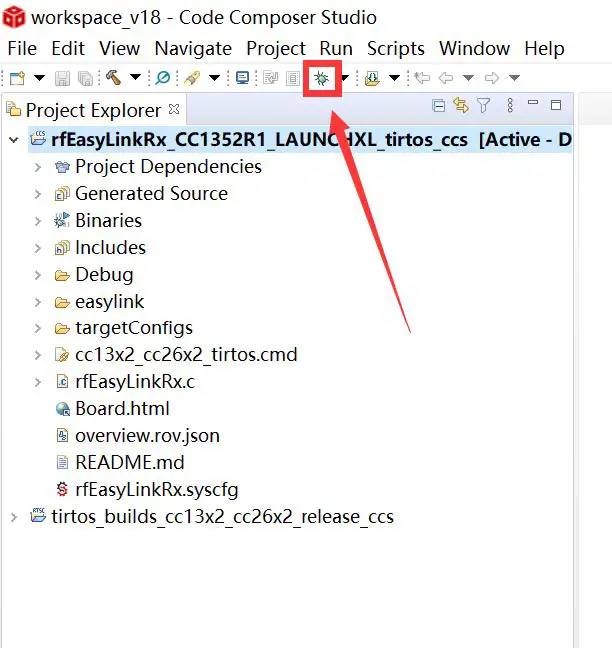Select Includes item

point(110,247)
